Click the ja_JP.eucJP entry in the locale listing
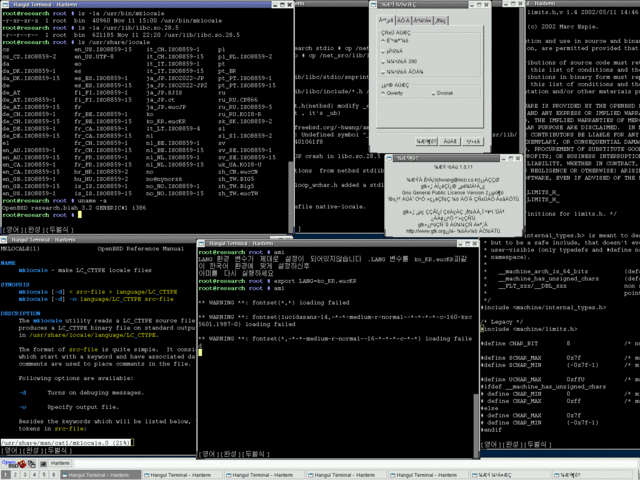This screenshot has height=480, width=640. (x=166, y=107)
